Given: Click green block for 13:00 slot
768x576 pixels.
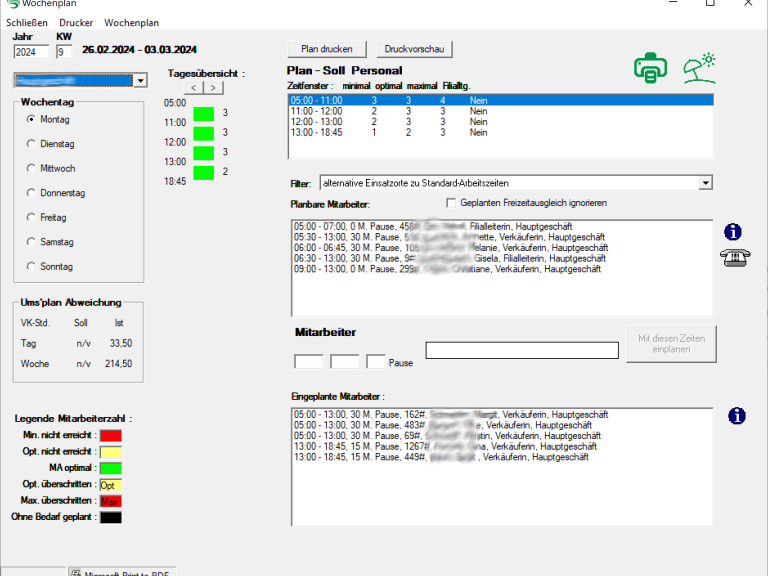Looking at the screenshot, I should pos(204,172).
